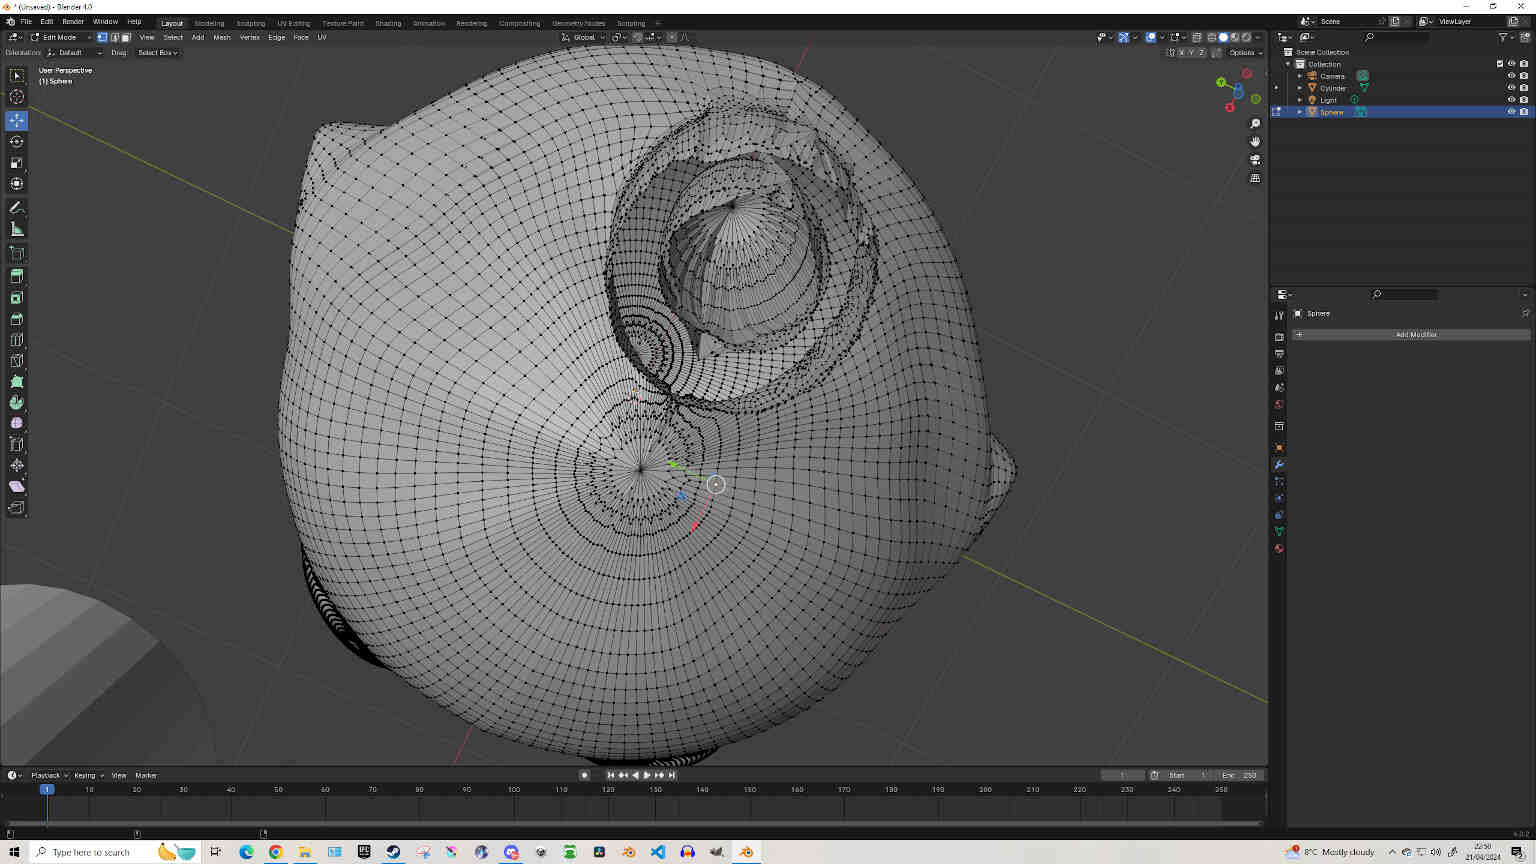Open the Material properties tab icon
Image resolution: width=1536 pixels, height=864 pixels.
(x=1279, y=549)
